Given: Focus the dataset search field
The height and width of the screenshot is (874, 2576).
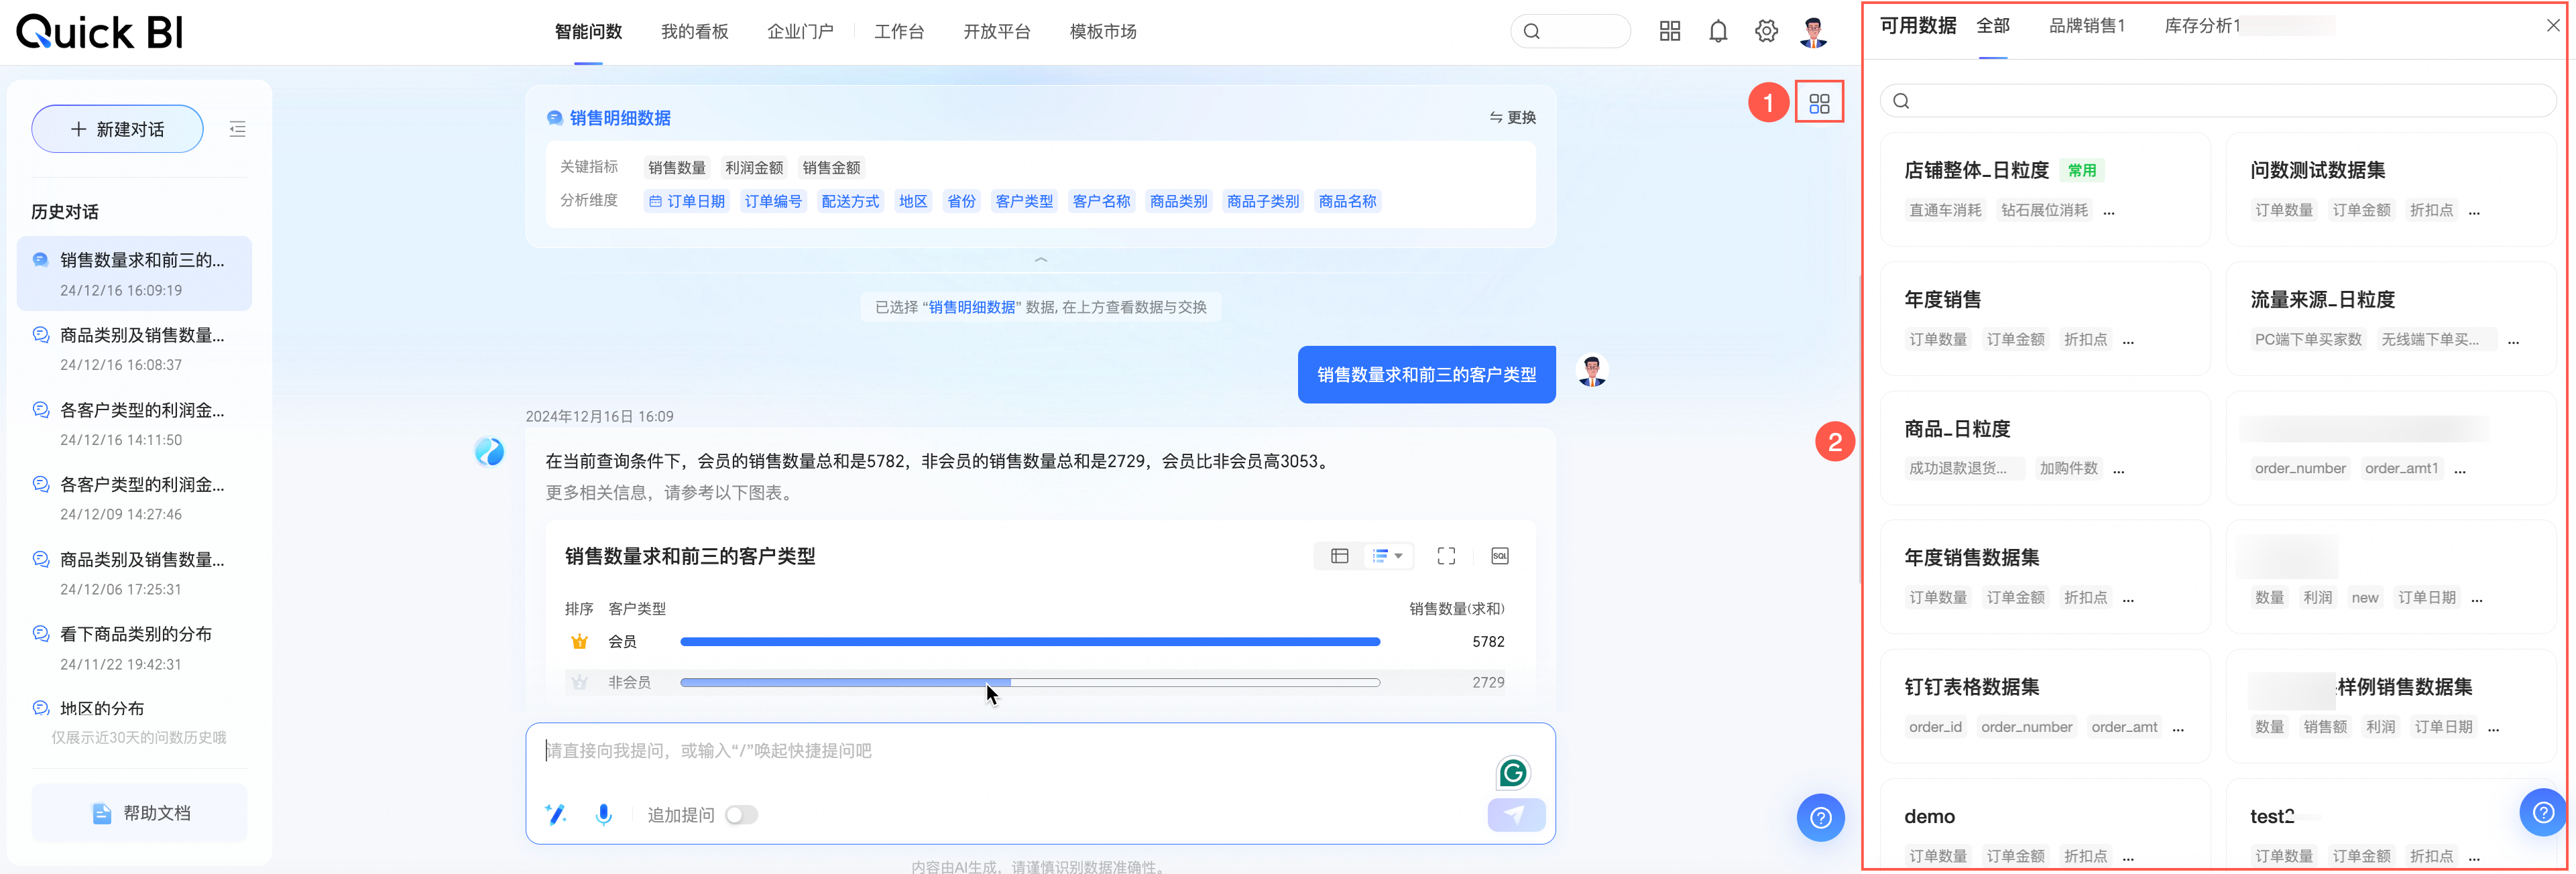Looking at the screenshot, I should [x=2217, y=101].
